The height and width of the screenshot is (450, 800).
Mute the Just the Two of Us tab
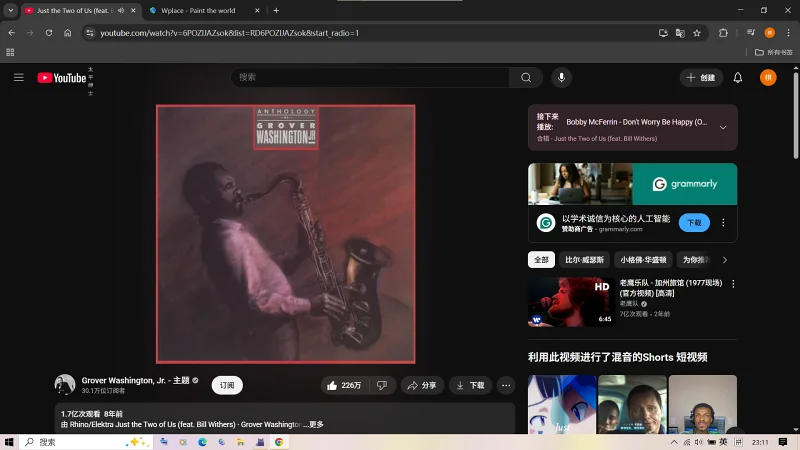121,10
